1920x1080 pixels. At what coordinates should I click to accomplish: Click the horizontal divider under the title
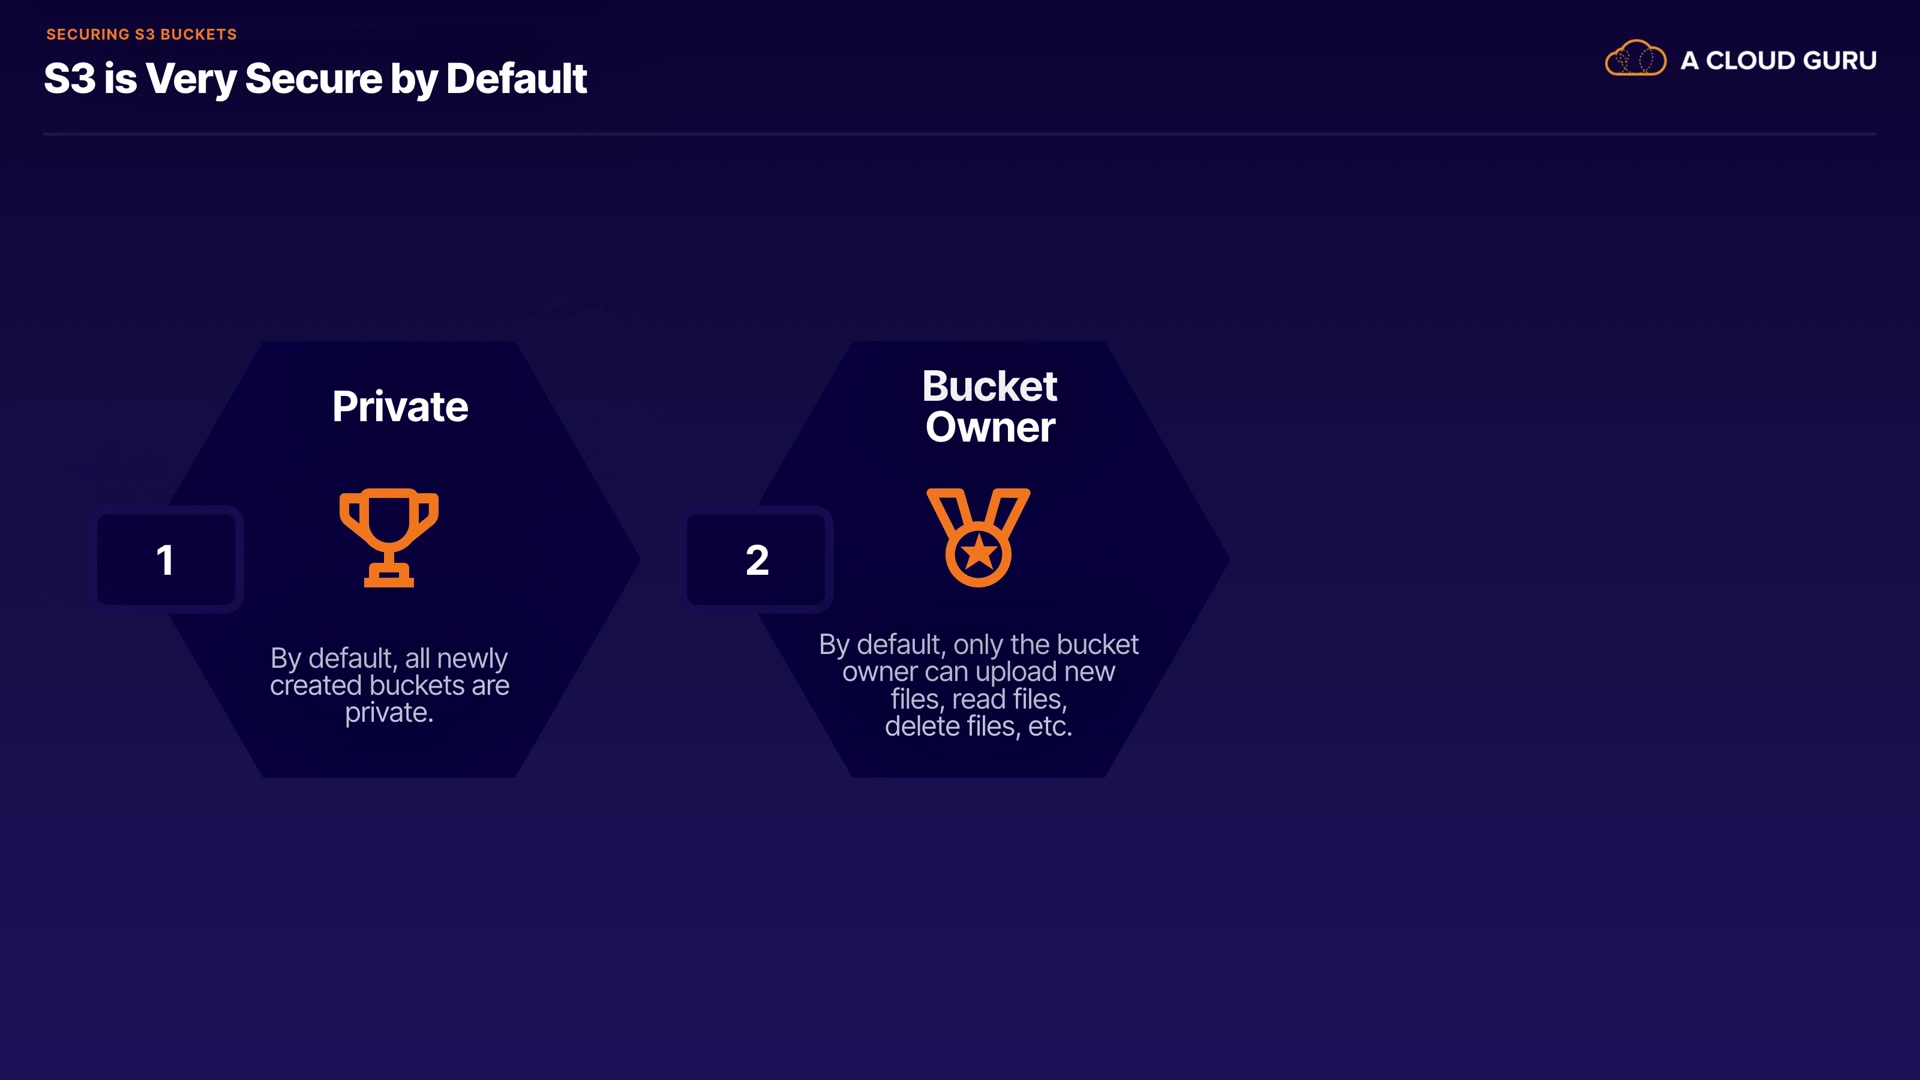tap(960, 133)
